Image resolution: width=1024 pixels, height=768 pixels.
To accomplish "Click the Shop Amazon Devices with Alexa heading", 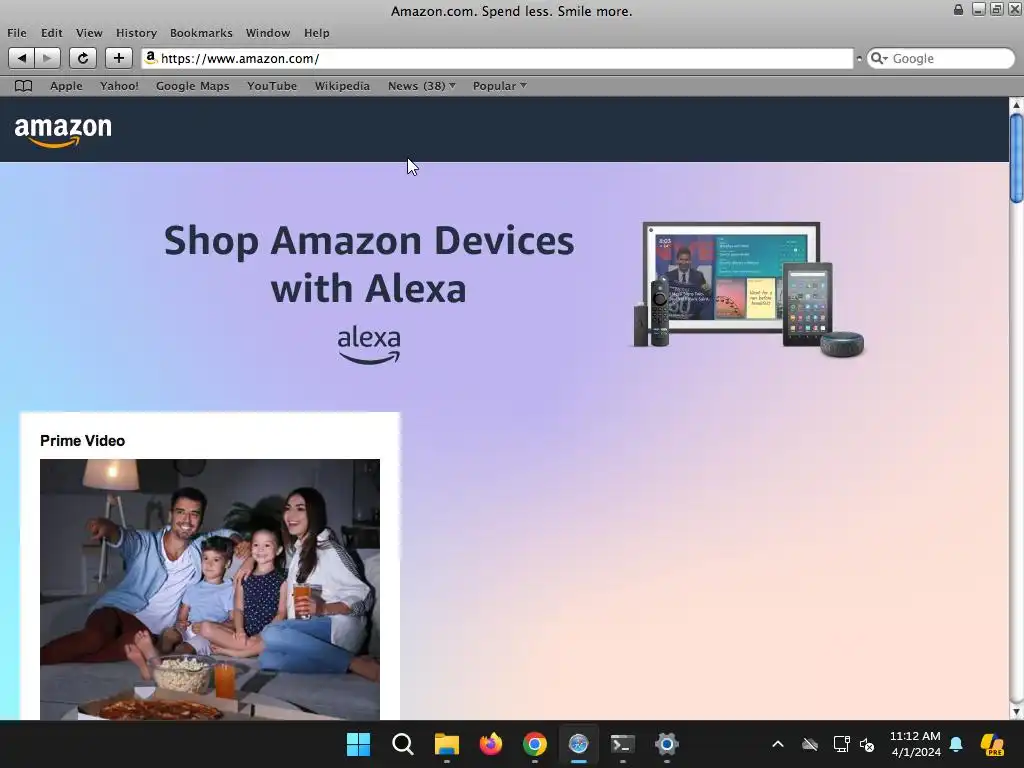I will coord(369,264).
